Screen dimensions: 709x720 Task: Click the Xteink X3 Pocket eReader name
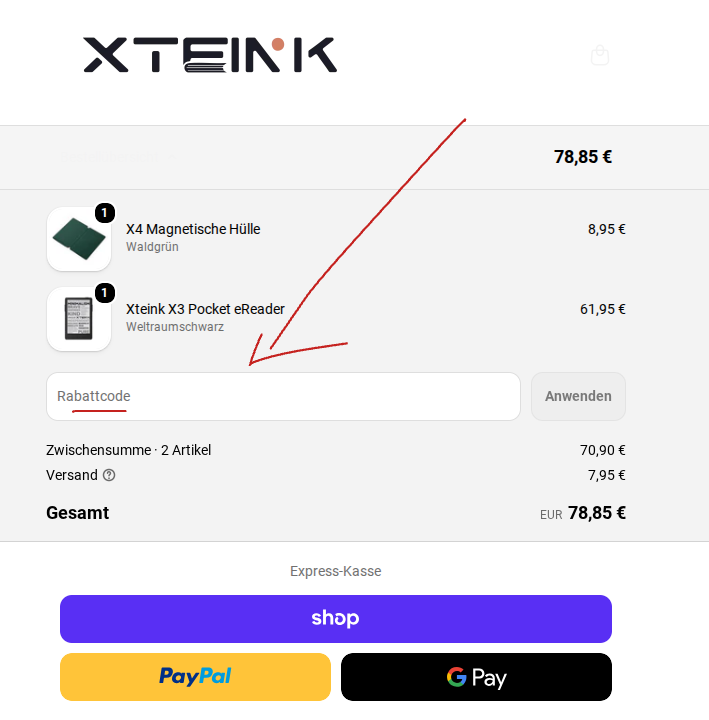pyautogui.click(x=205, y=309)
